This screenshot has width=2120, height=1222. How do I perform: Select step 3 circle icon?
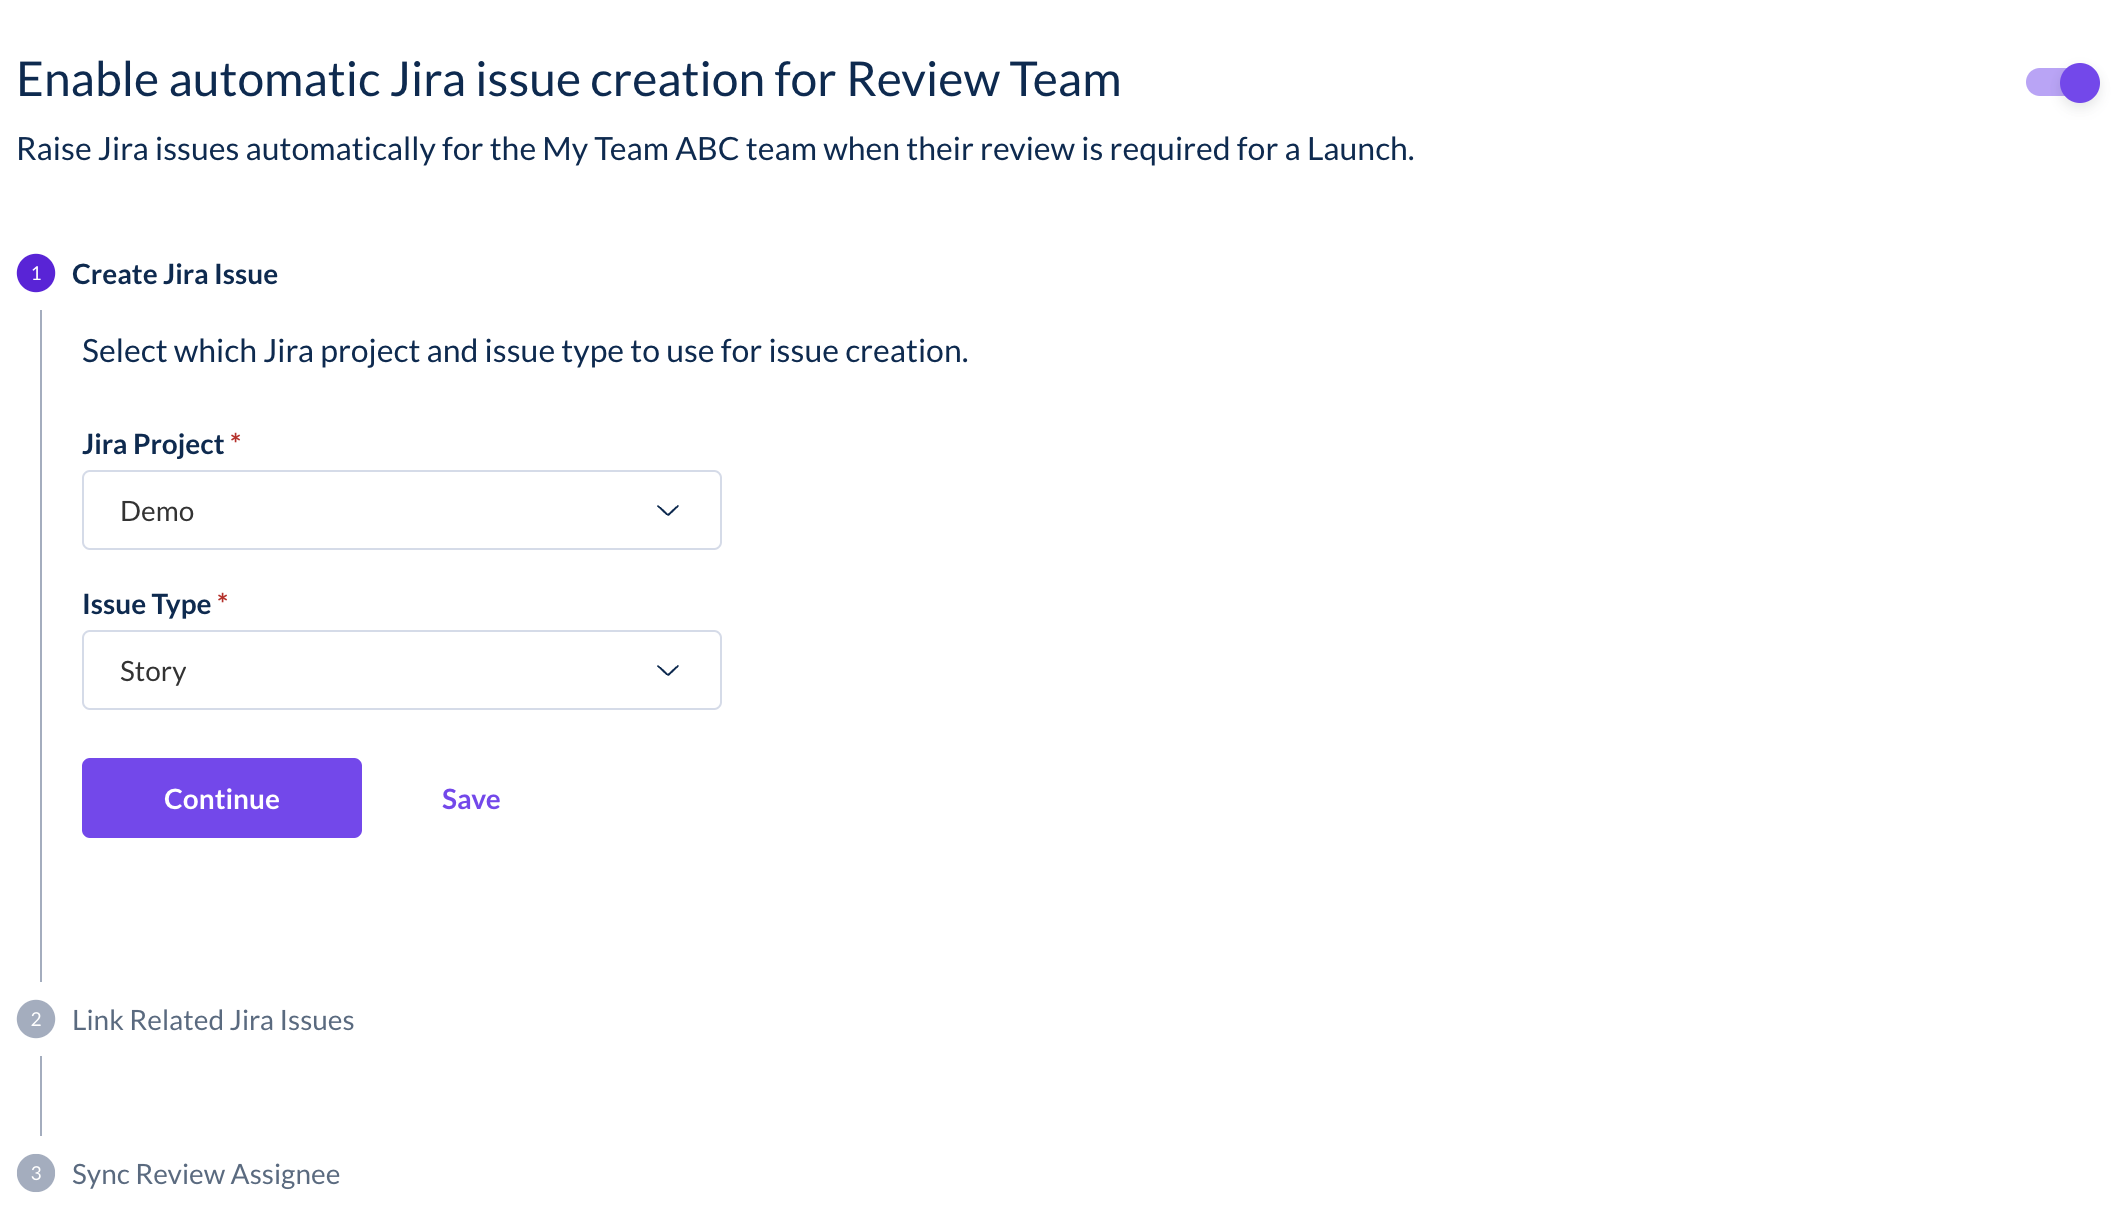pos(36,1173)
